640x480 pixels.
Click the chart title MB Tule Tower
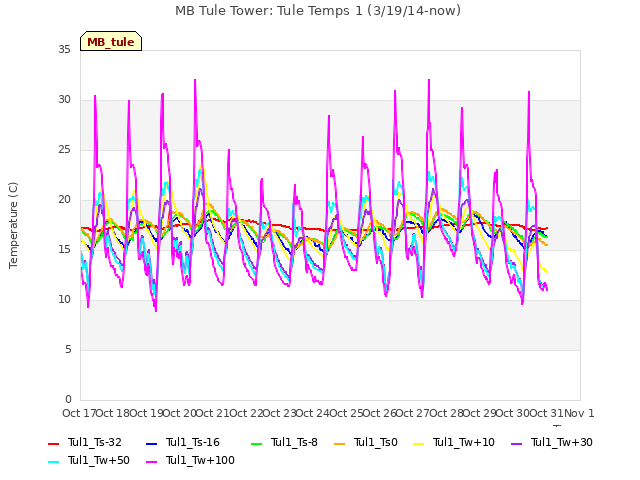pyautogui.click(x=318, y=11)
